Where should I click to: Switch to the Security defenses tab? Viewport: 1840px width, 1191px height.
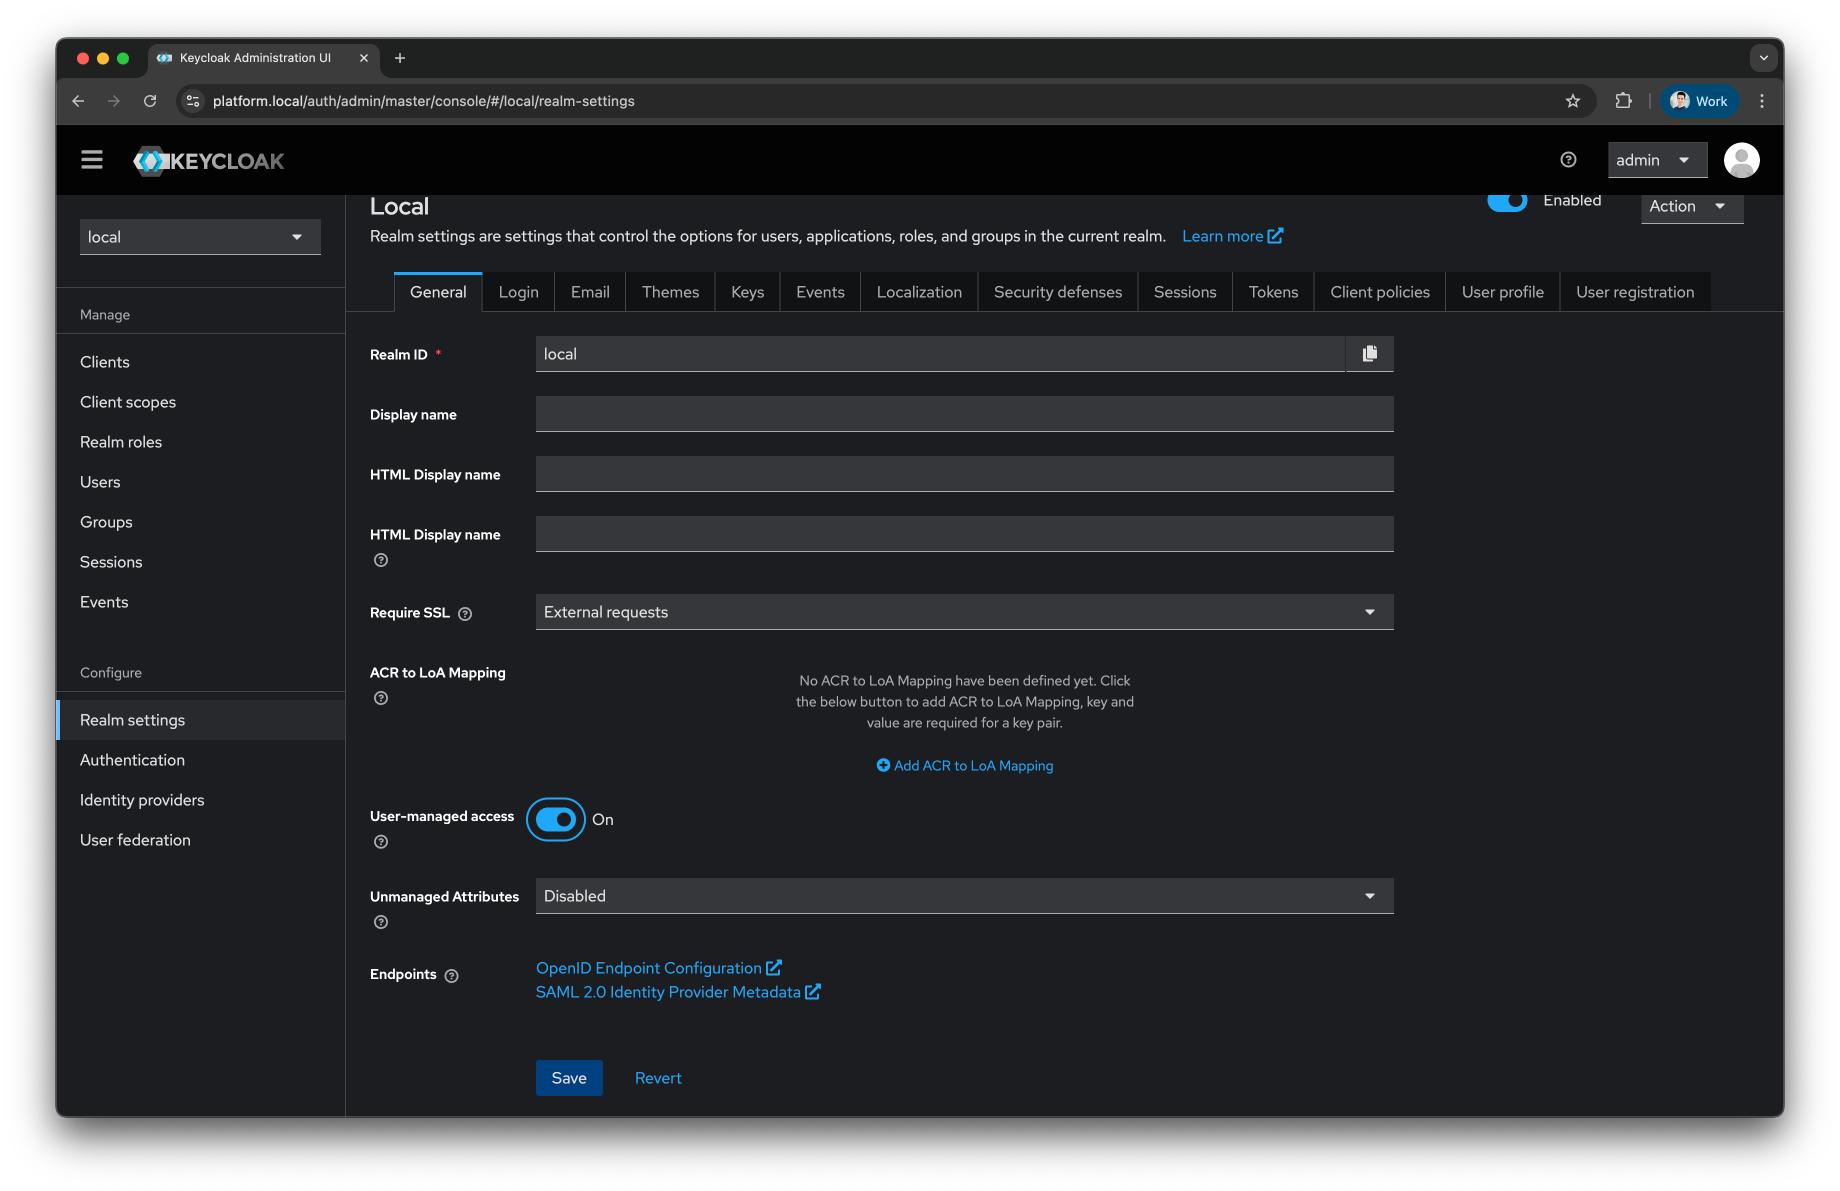coord(1057,291)
